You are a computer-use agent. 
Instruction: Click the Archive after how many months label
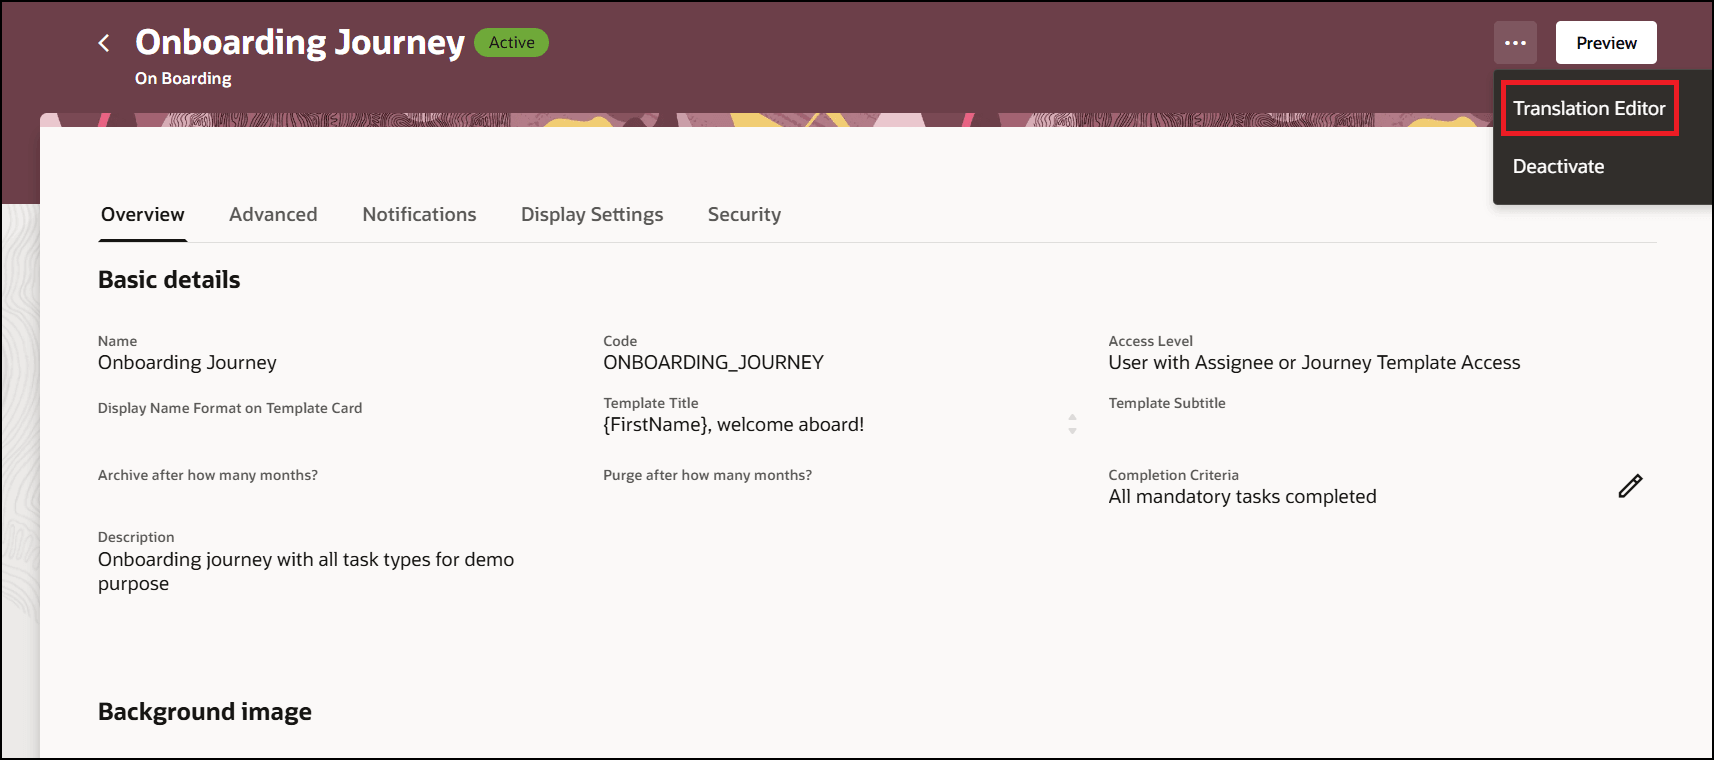pyautogui.click(x=208, y=475)
